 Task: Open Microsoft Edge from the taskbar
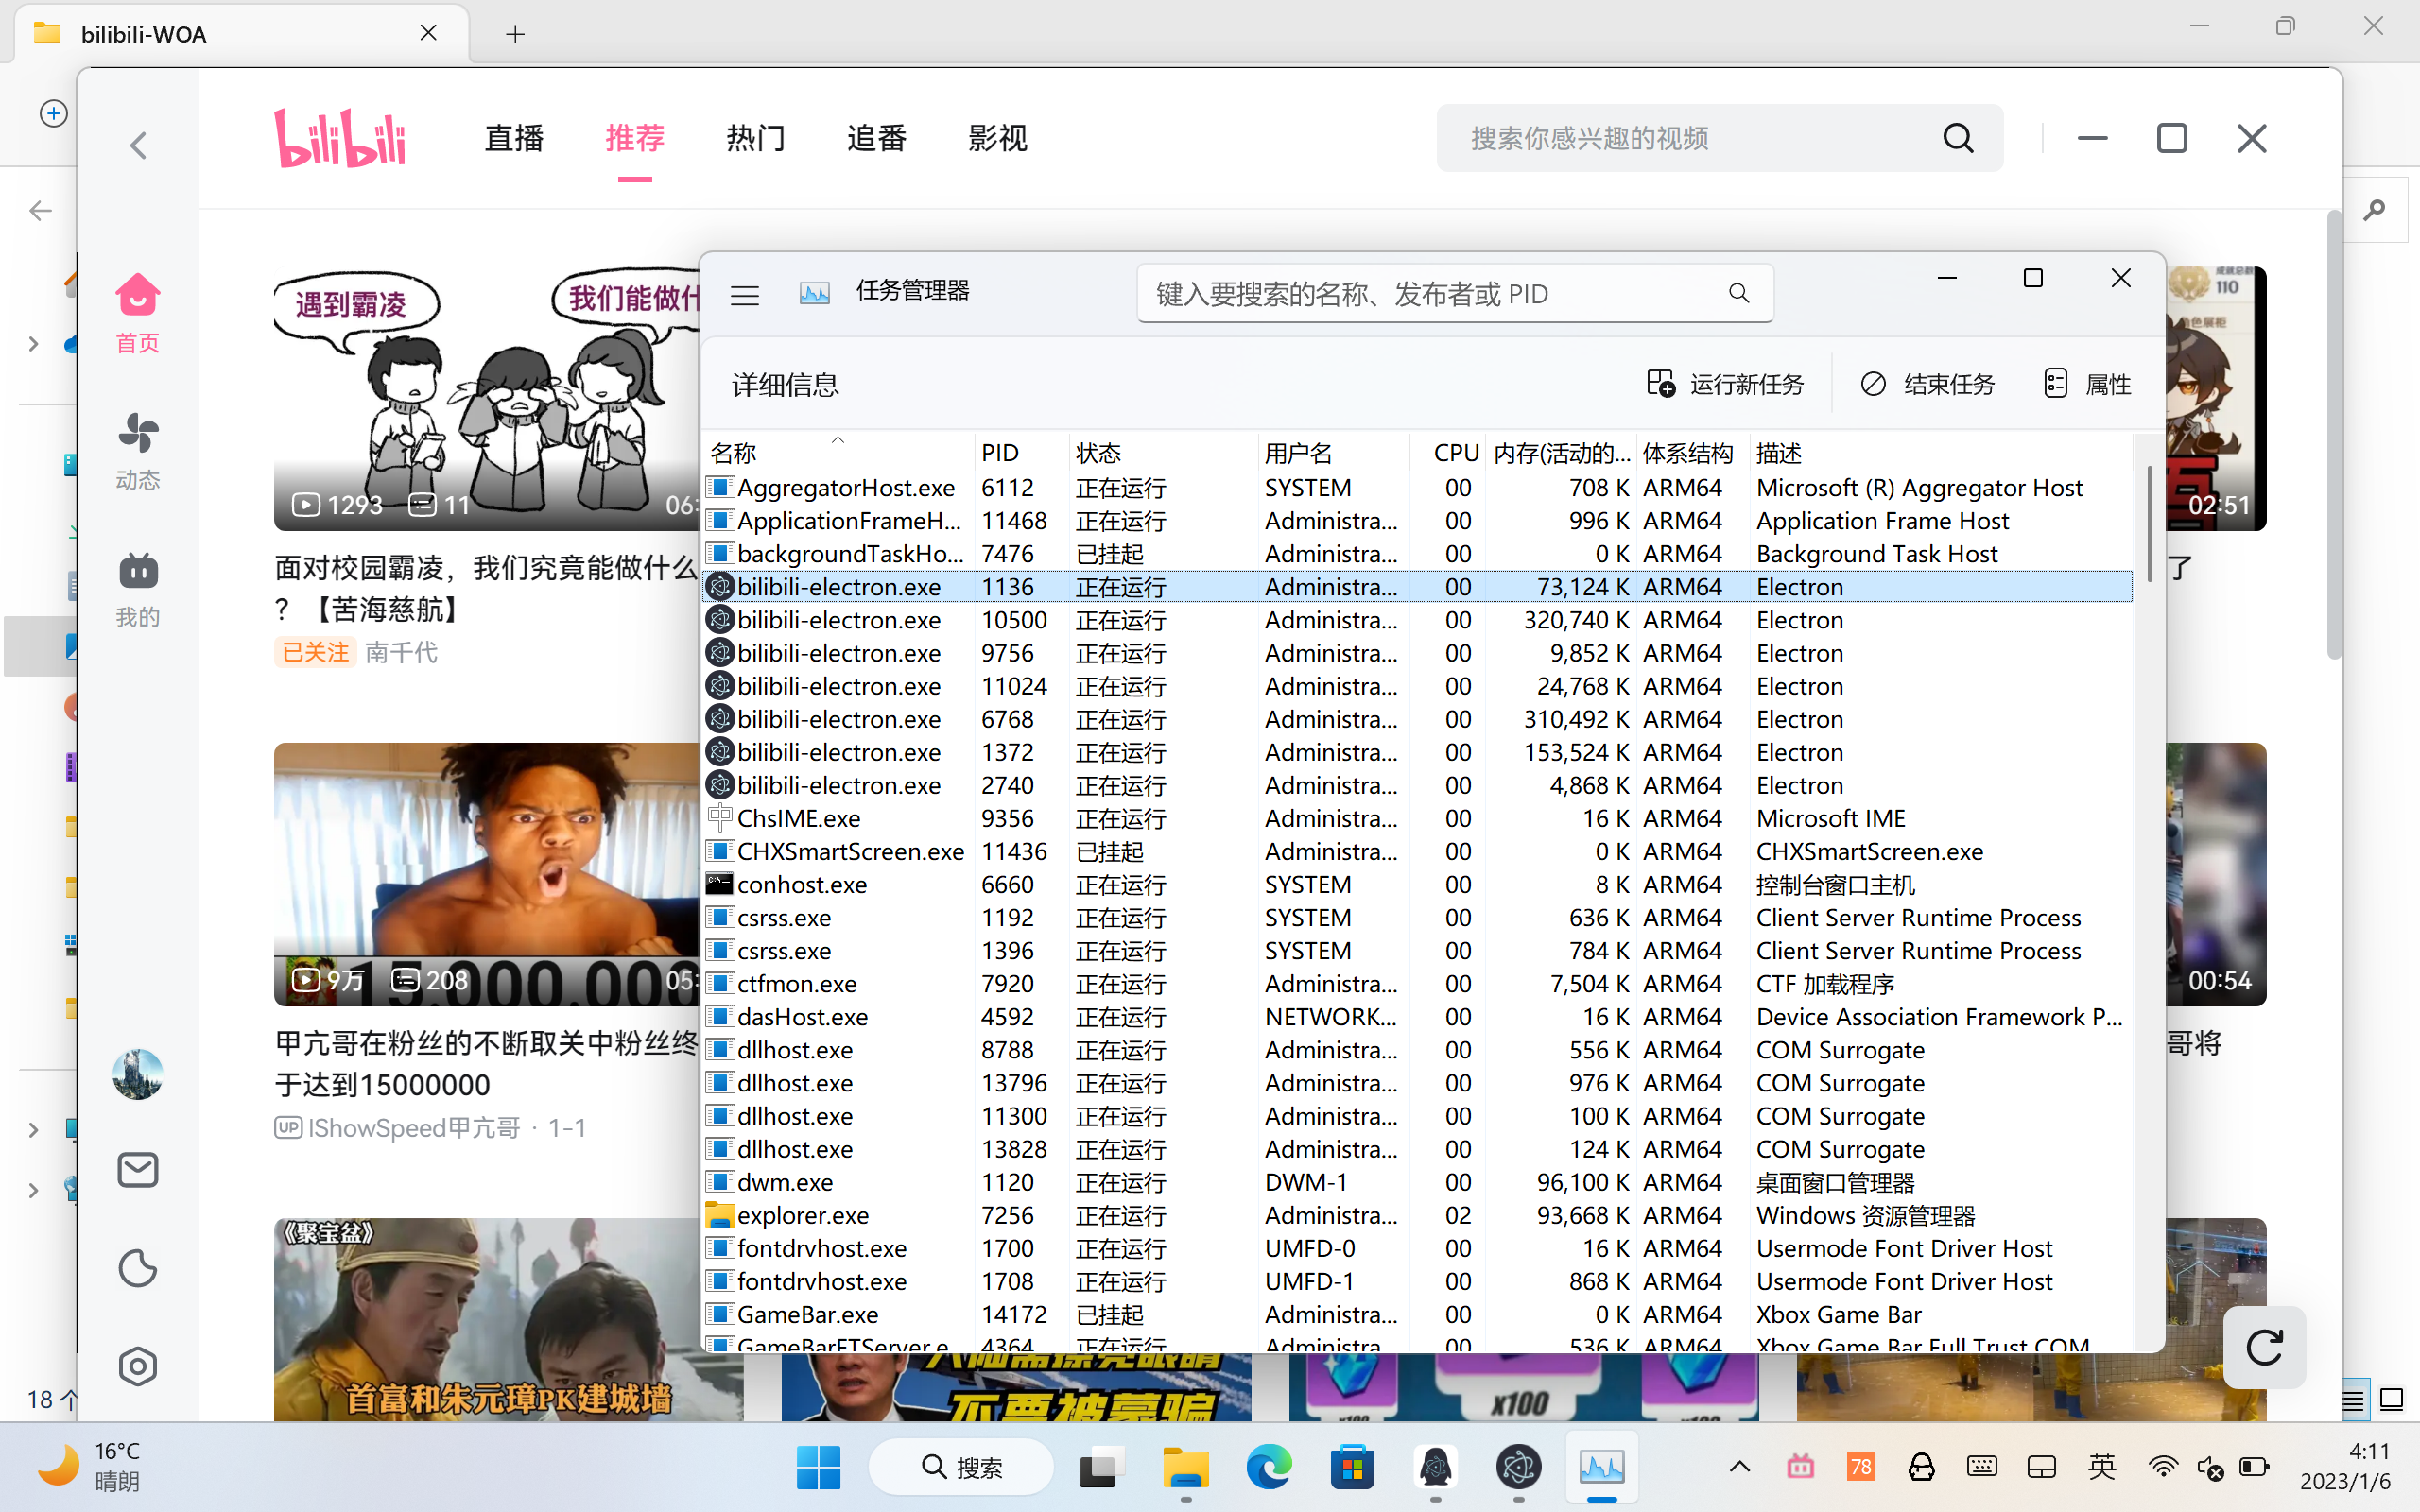coord(1269,1467)
